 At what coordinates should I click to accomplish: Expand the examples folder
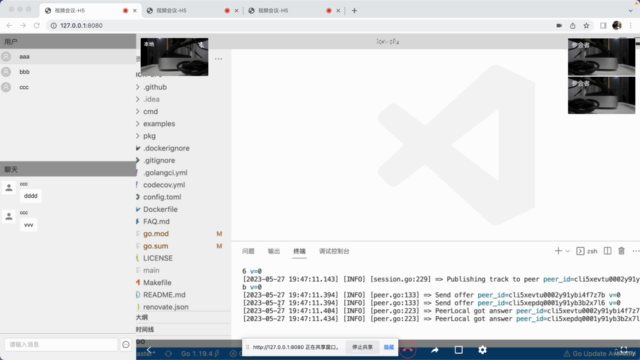[x=159, y=124]
